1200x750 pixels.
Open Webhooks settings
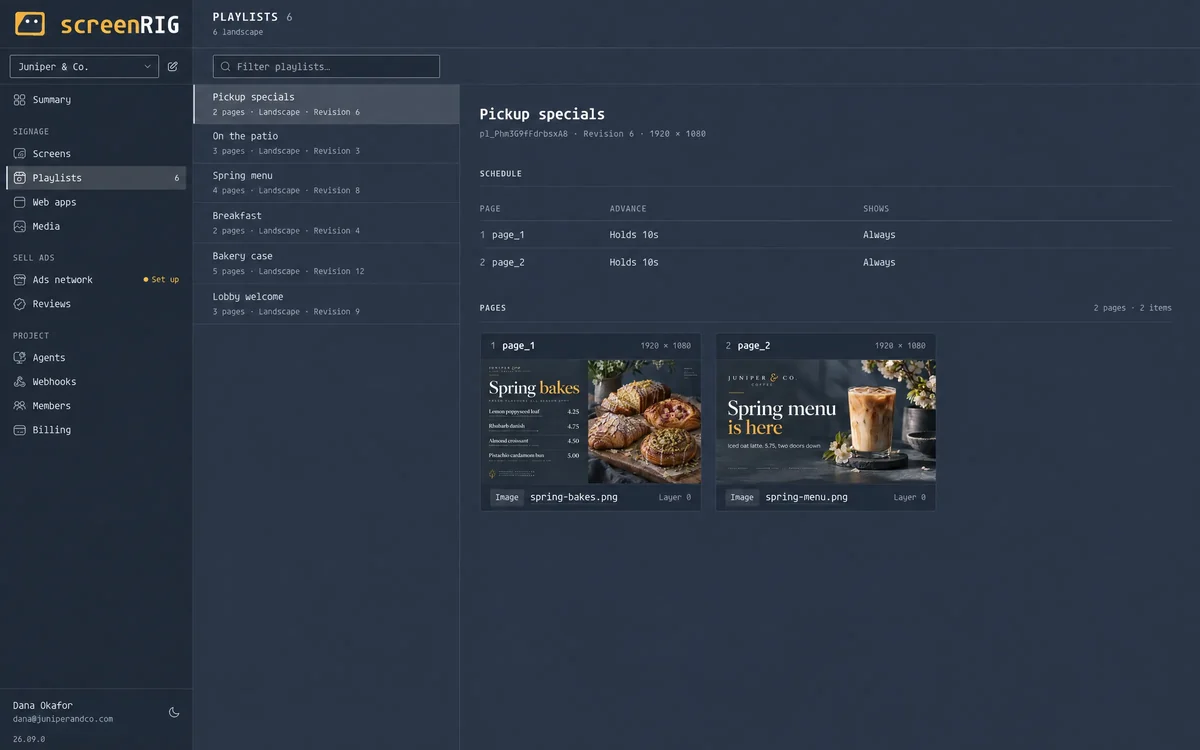pos(96,382)
